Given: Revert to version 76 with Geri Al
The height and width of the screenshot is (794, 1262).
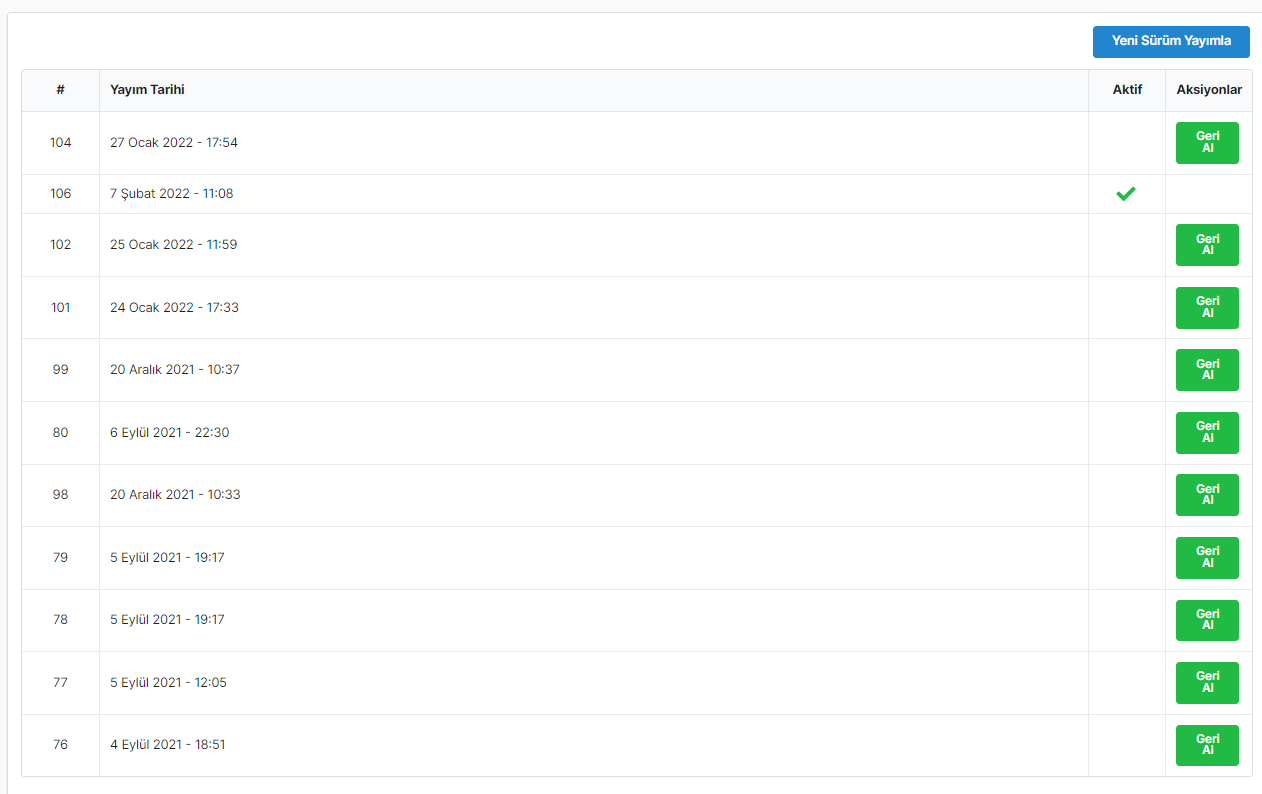Looking at the screenshot, I should 1207,745.
